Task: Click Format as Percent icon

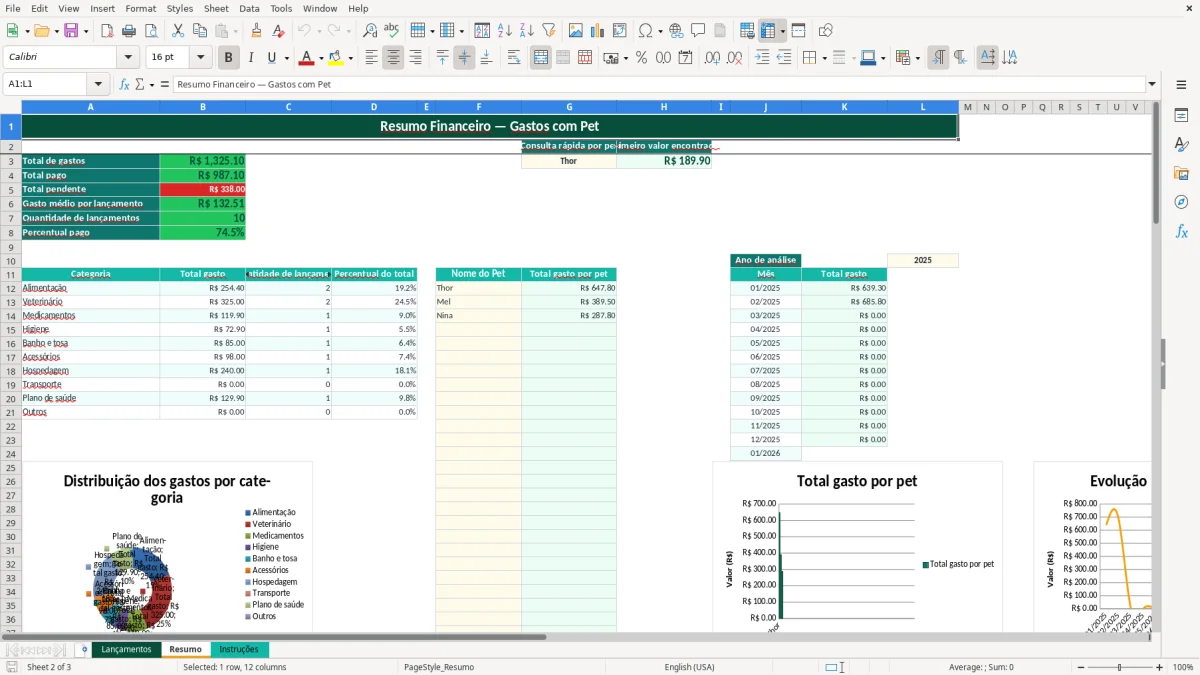Action: [641, 58]
